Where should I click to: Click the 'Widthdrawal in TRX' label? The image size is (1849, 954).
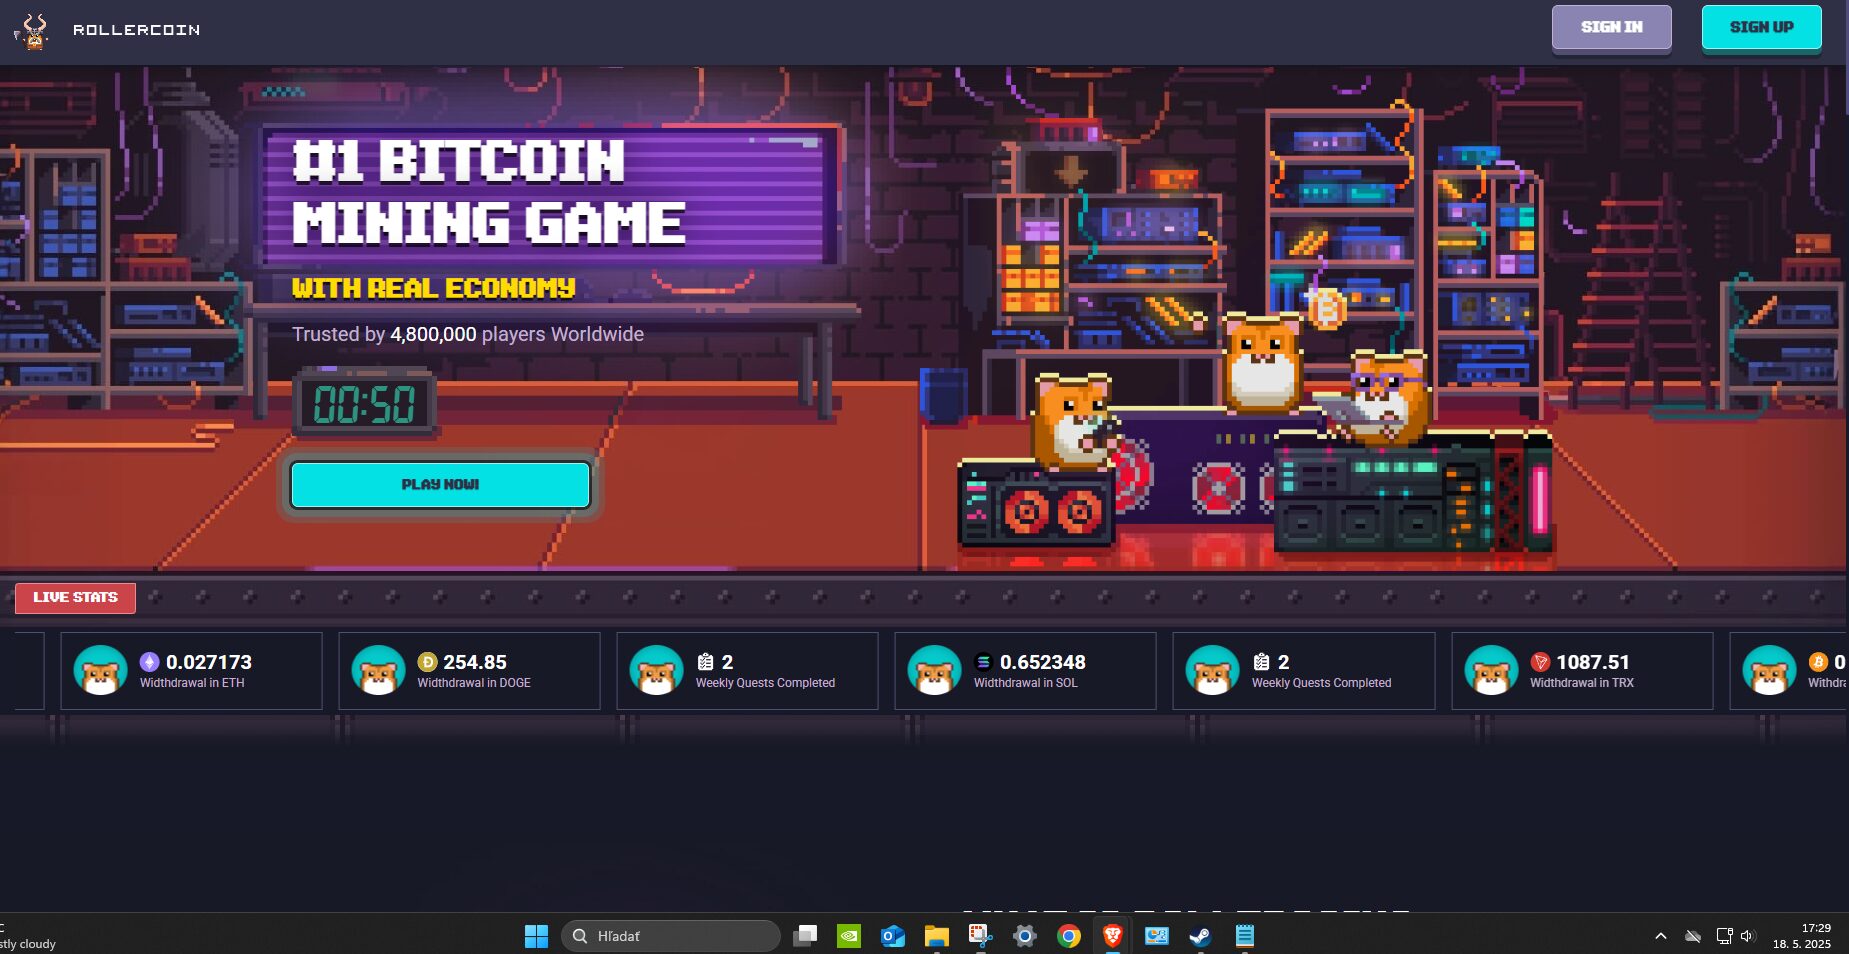[x=1582, y=683]
